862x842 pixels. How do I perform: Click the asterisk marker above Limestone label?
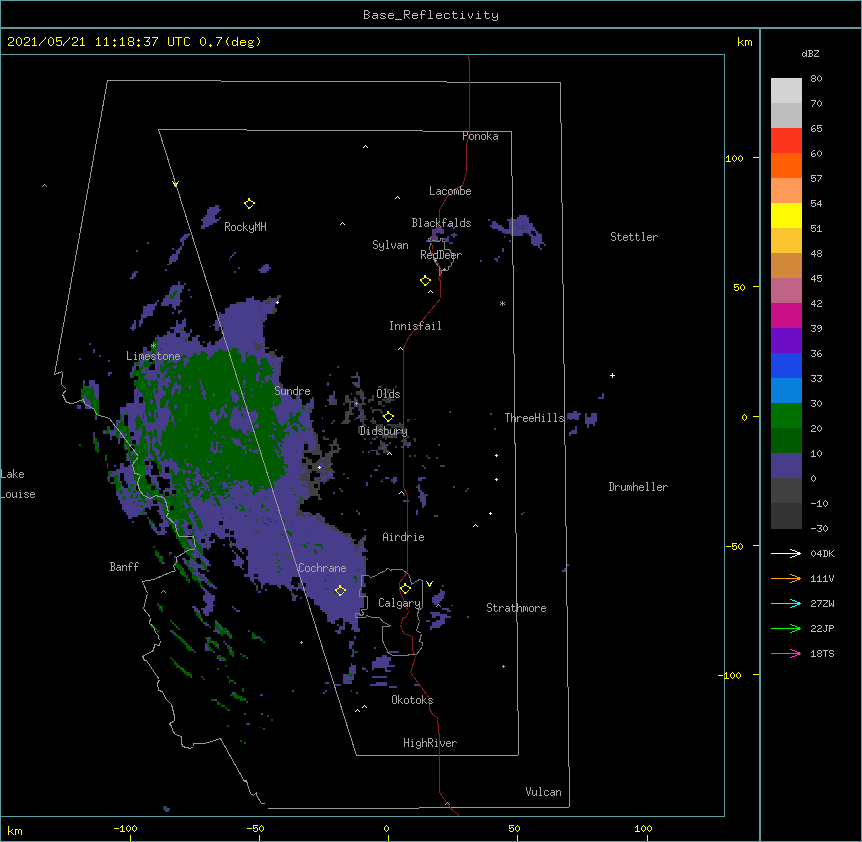[x=153, y=346]
